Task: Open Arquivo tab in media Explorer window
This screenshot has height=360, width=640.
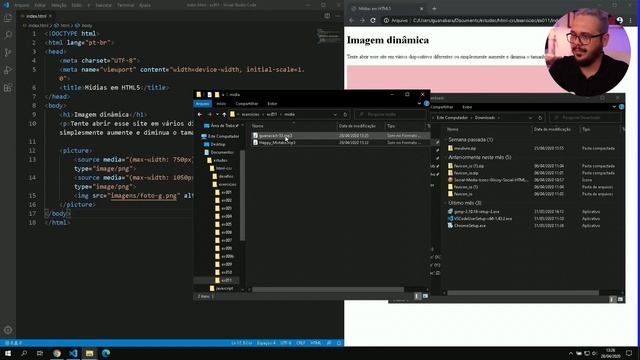Action: click(x=202, y=104)
